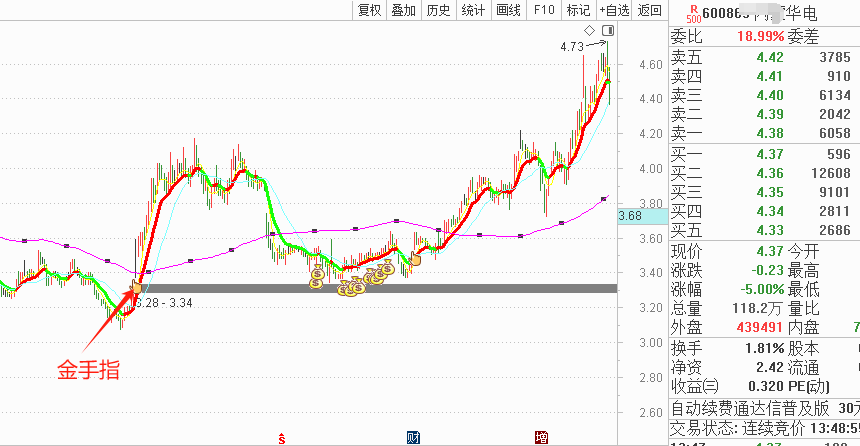Click the 委比 value 18.99%
The image size is (860, 446).
point(760,37)
